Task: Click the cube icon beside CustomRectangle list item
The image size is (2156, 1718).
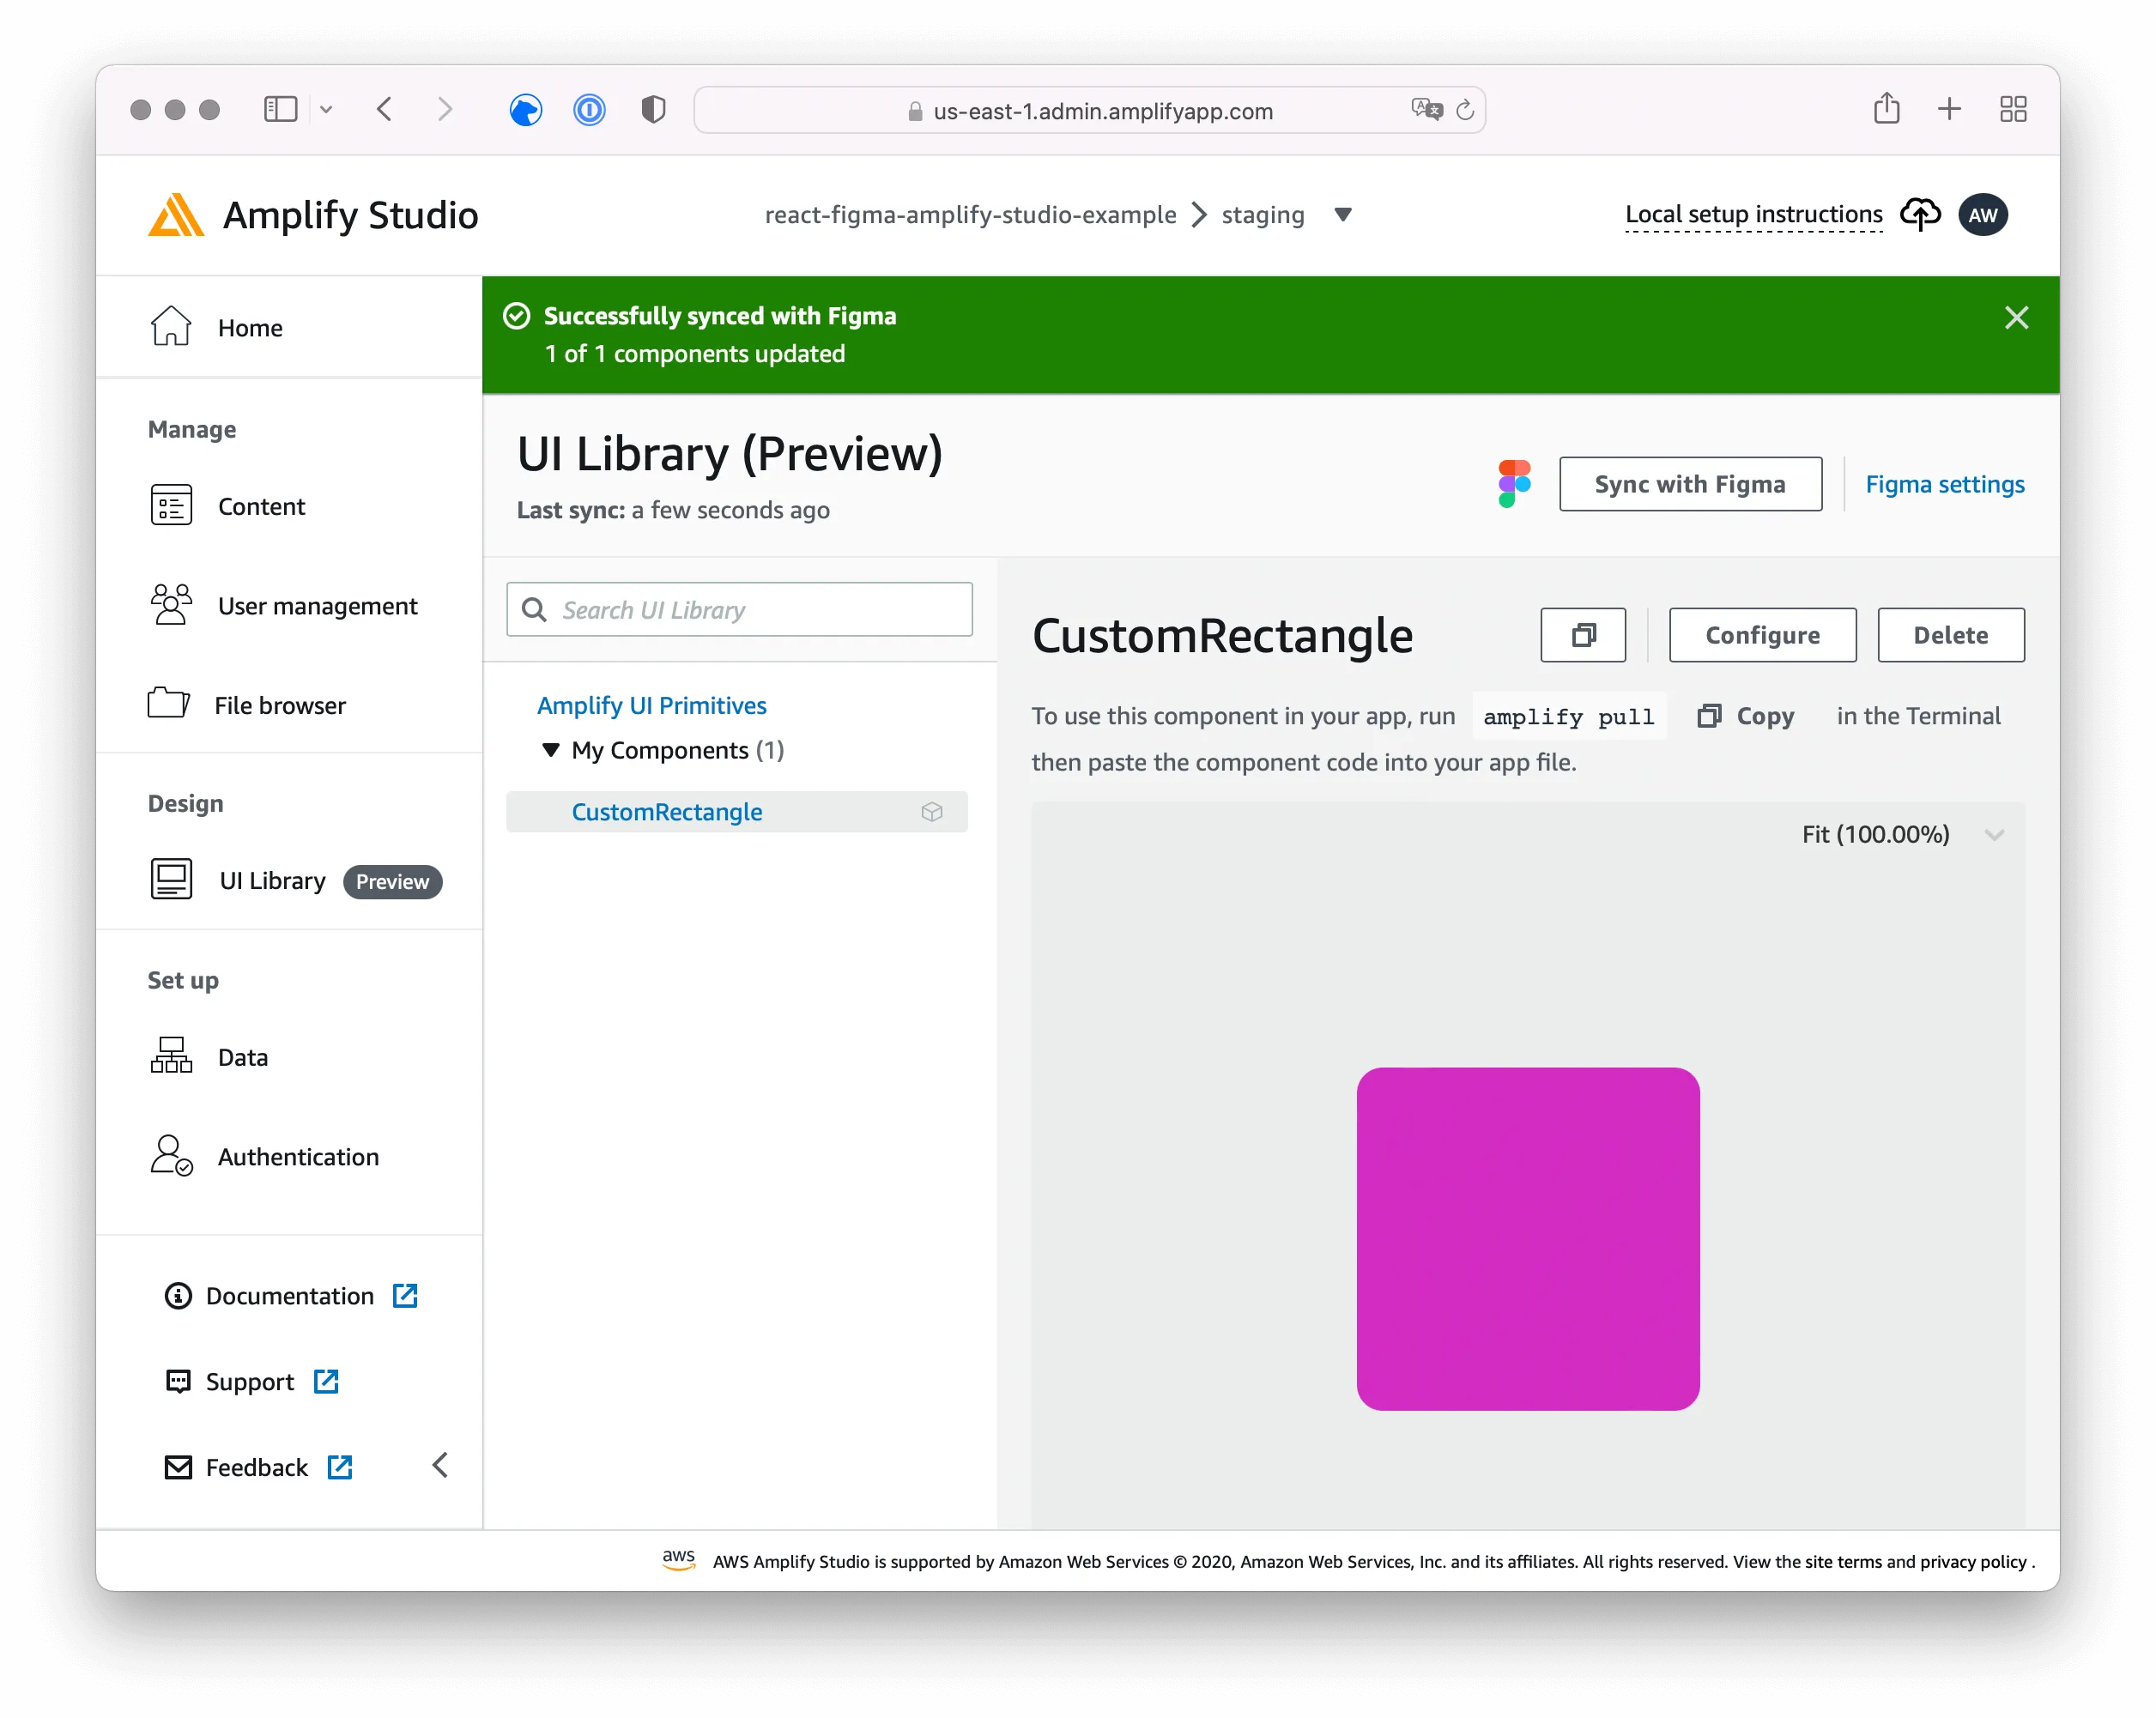Action: (x=931, y=812)
